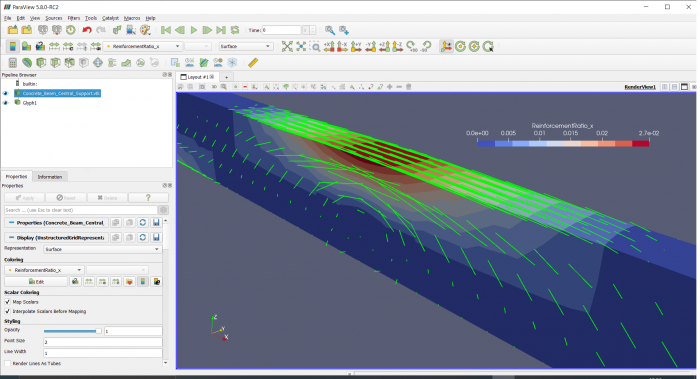The height and width of the screenshot is (379, 700).
Task: Click the Play animation button
Action: (x=194, y=30)
